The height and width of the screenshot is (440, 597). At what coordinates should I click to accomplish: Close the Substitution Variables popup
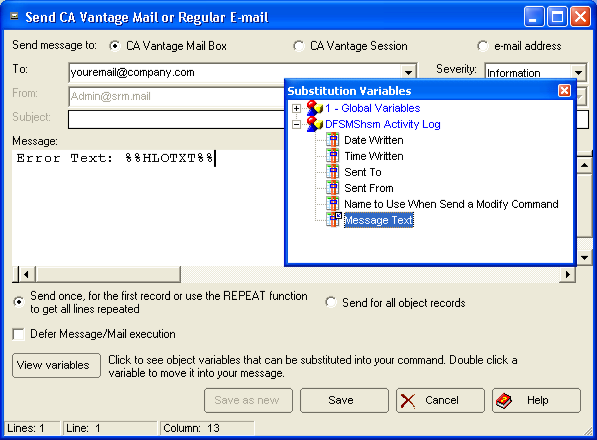(x=564, y=91)
